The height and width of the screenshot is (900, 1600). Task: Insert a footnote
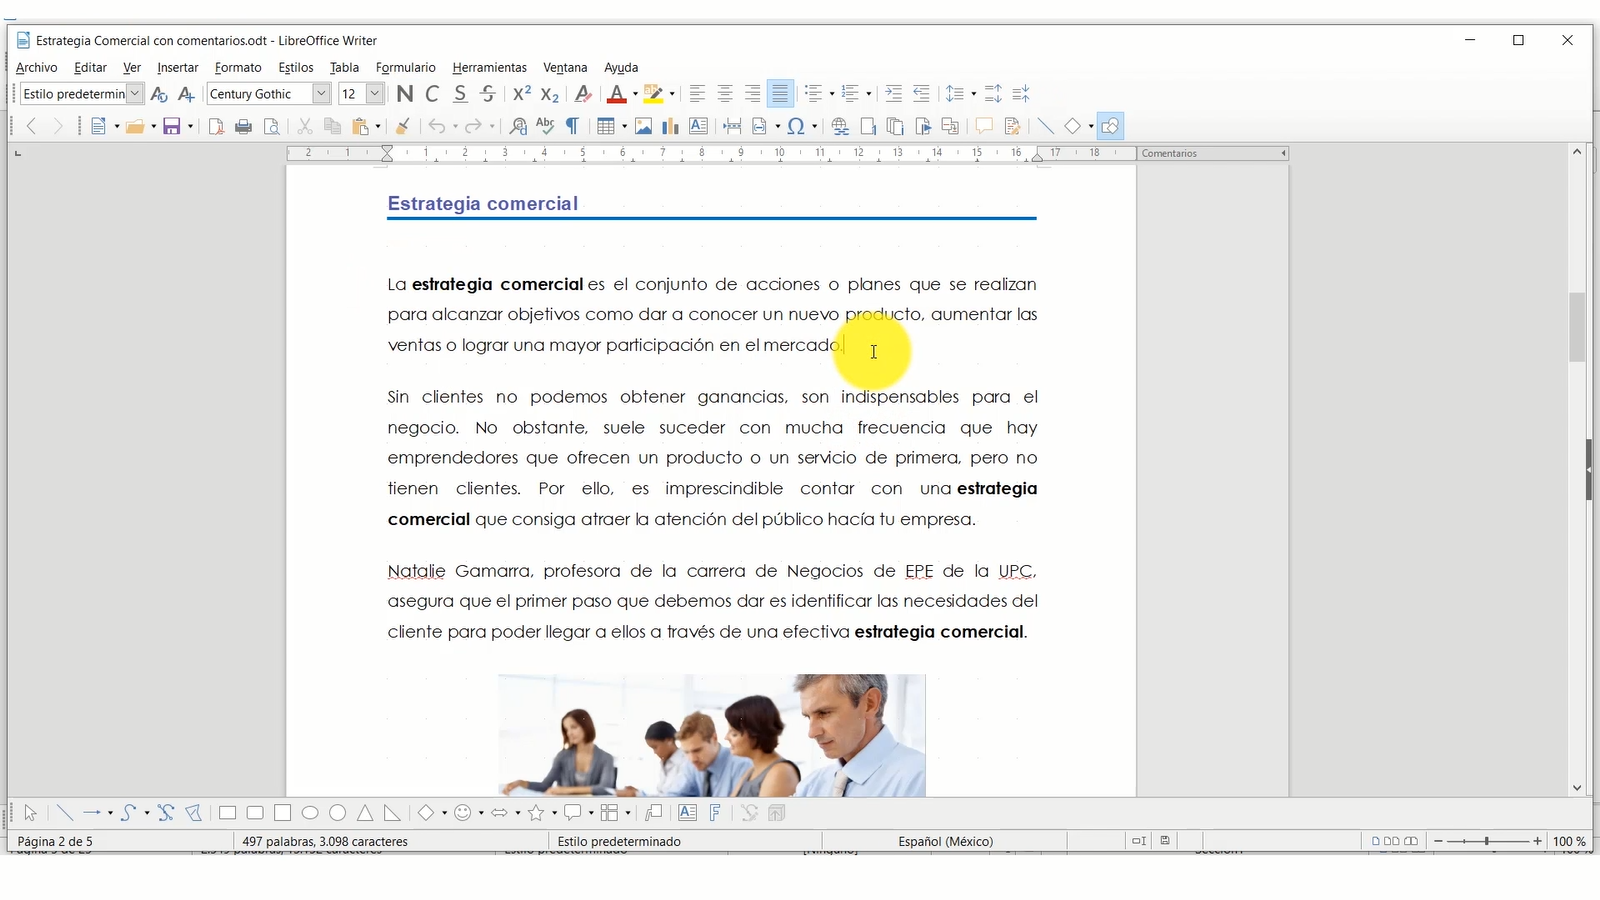[868, 126]
